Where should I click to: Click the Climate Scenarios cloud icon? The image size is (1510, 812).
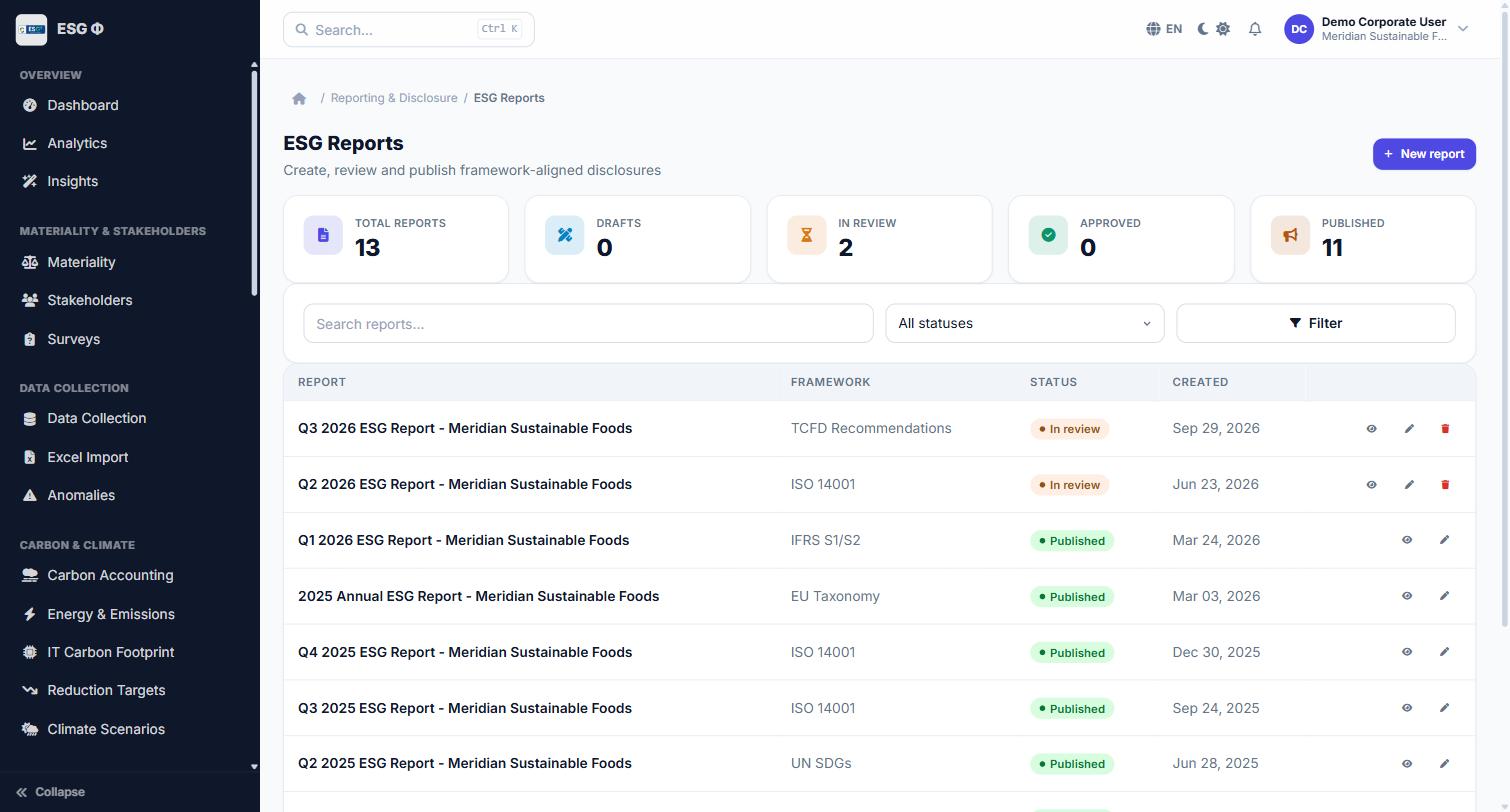click(29, 729)
